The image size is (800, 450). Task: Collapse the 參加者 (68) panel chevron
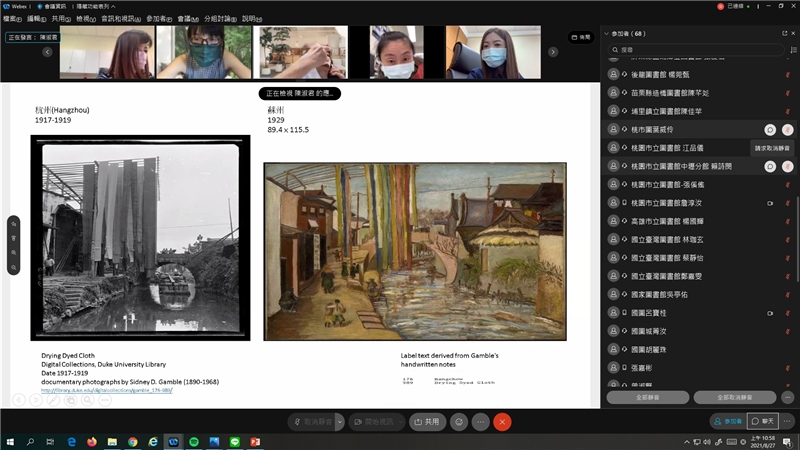[607, 34]
